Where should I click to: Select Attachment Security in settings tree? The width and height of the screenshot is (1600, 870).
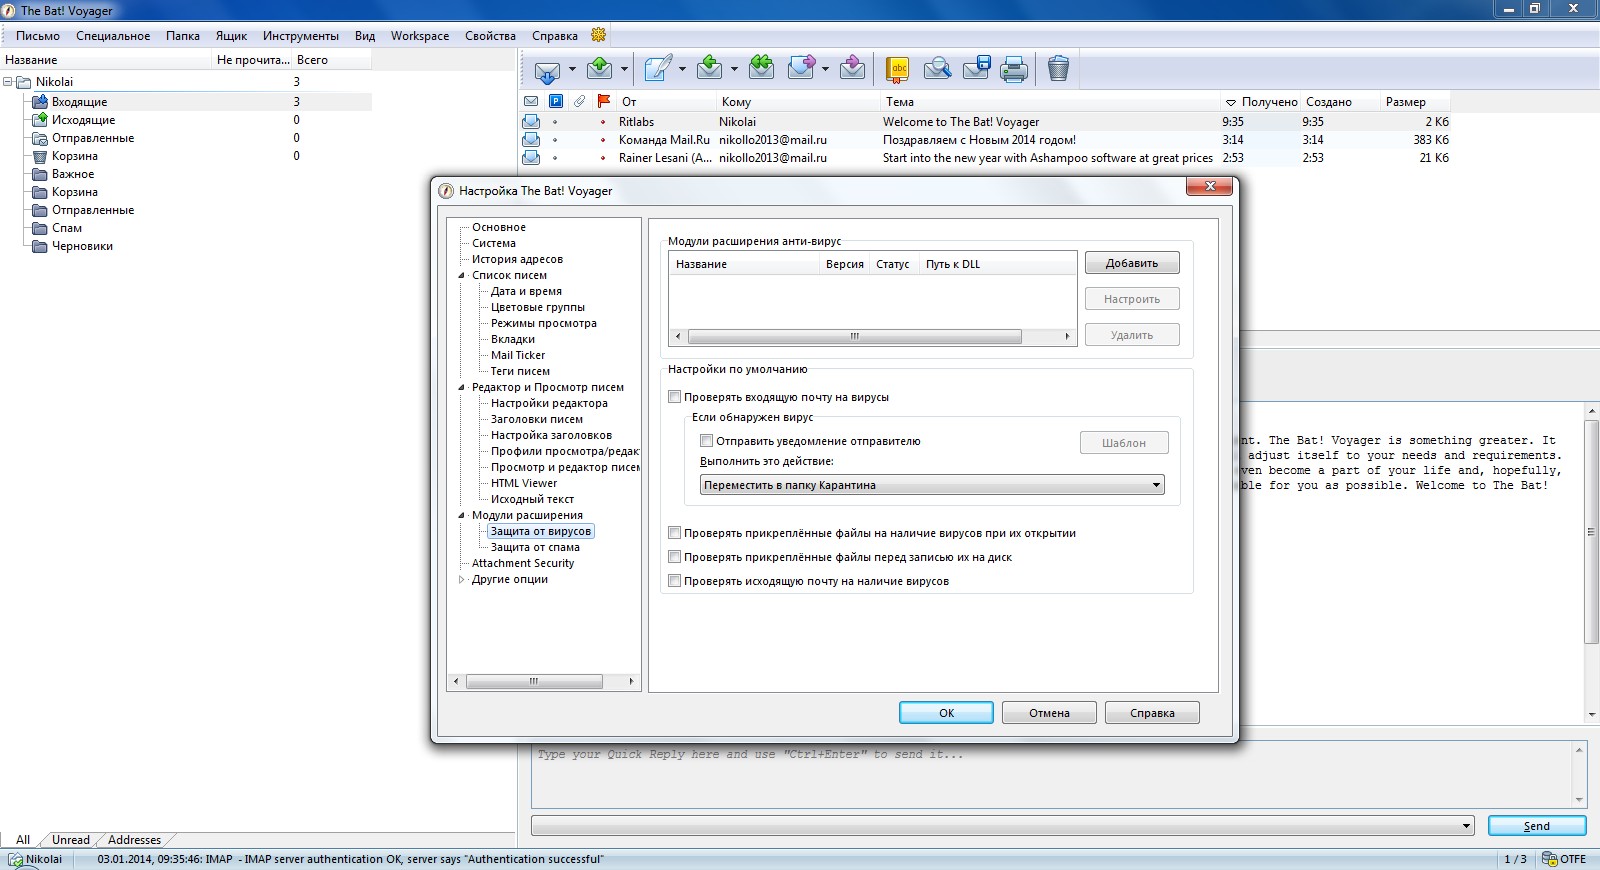tap(523, 563)
